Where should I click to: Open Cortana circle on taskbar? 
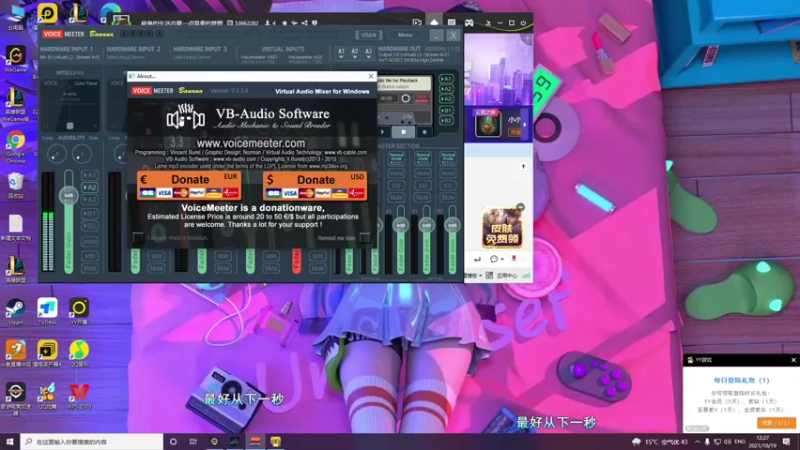[173, 441]
